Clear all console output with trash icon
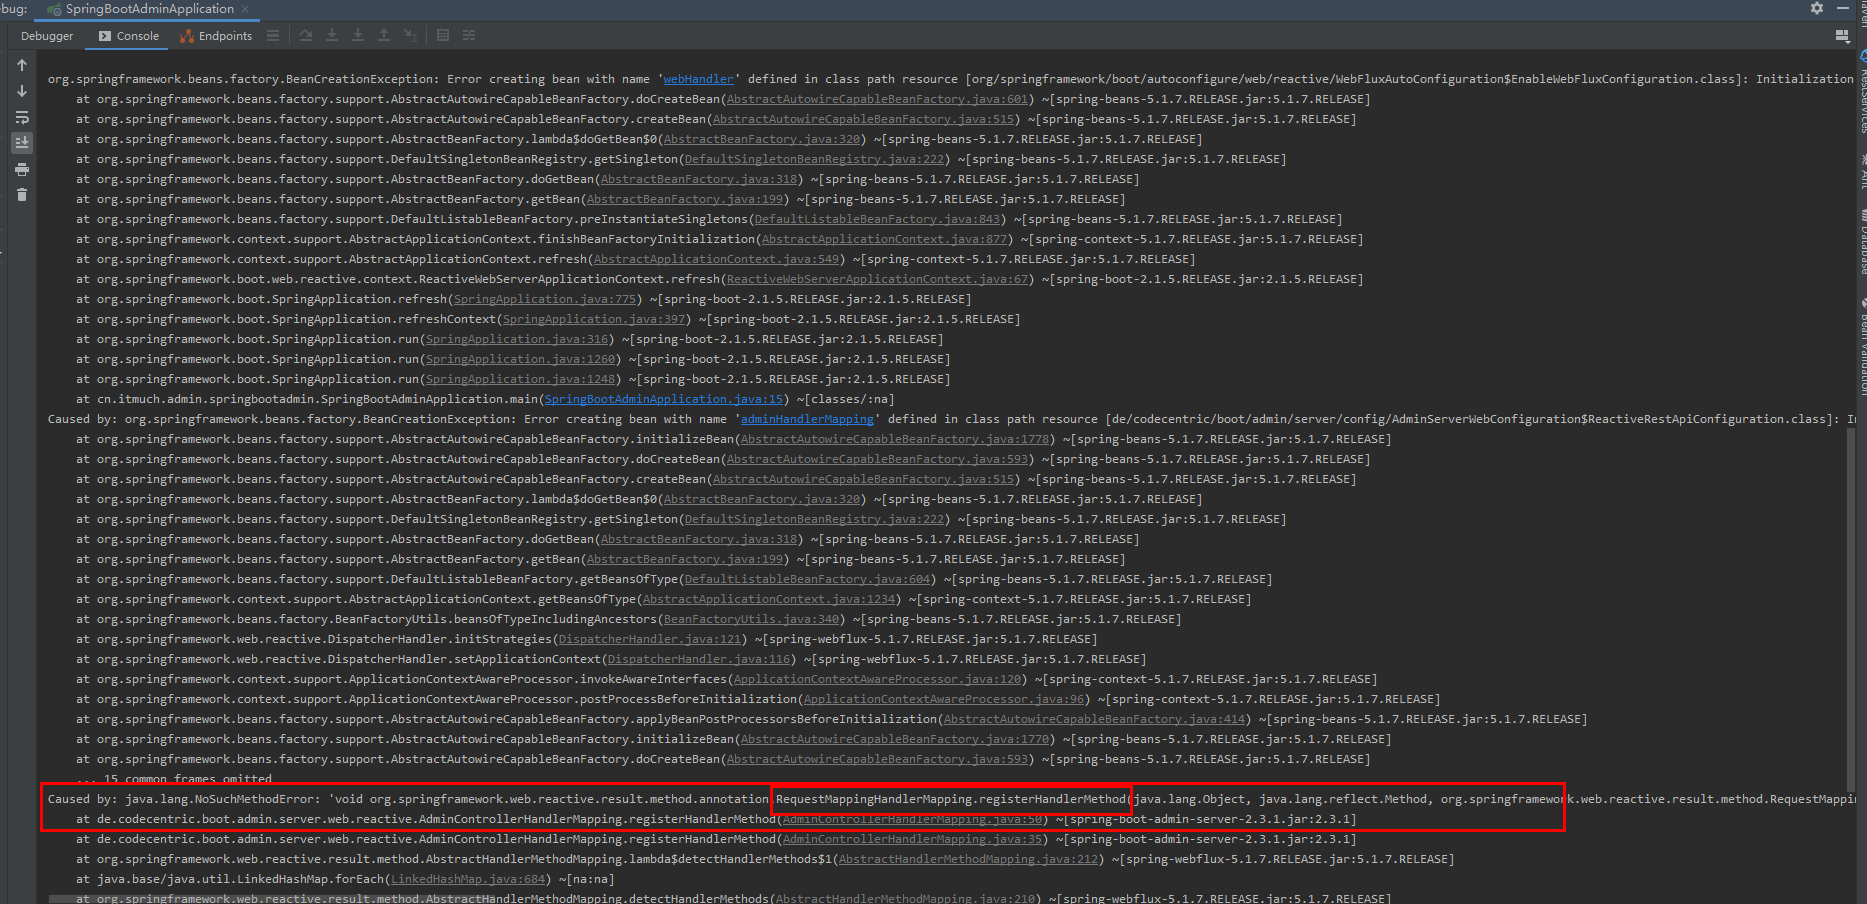The width and height of the screenshot is (1867, 904). pos(22,195)
